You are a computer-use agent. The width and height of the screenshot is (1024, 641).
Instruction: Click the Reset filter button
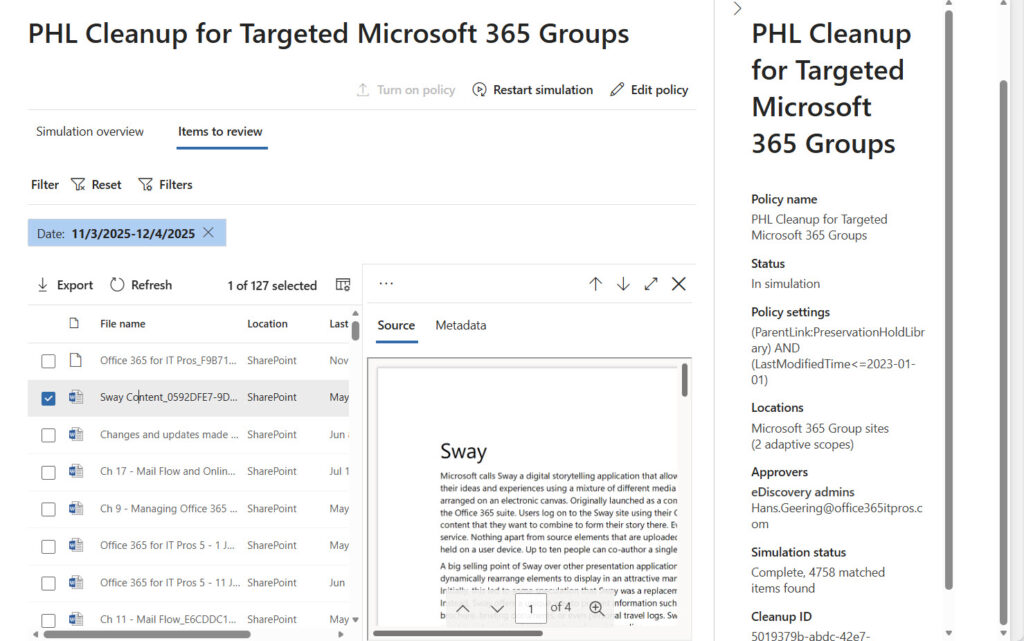click(96, 185)
